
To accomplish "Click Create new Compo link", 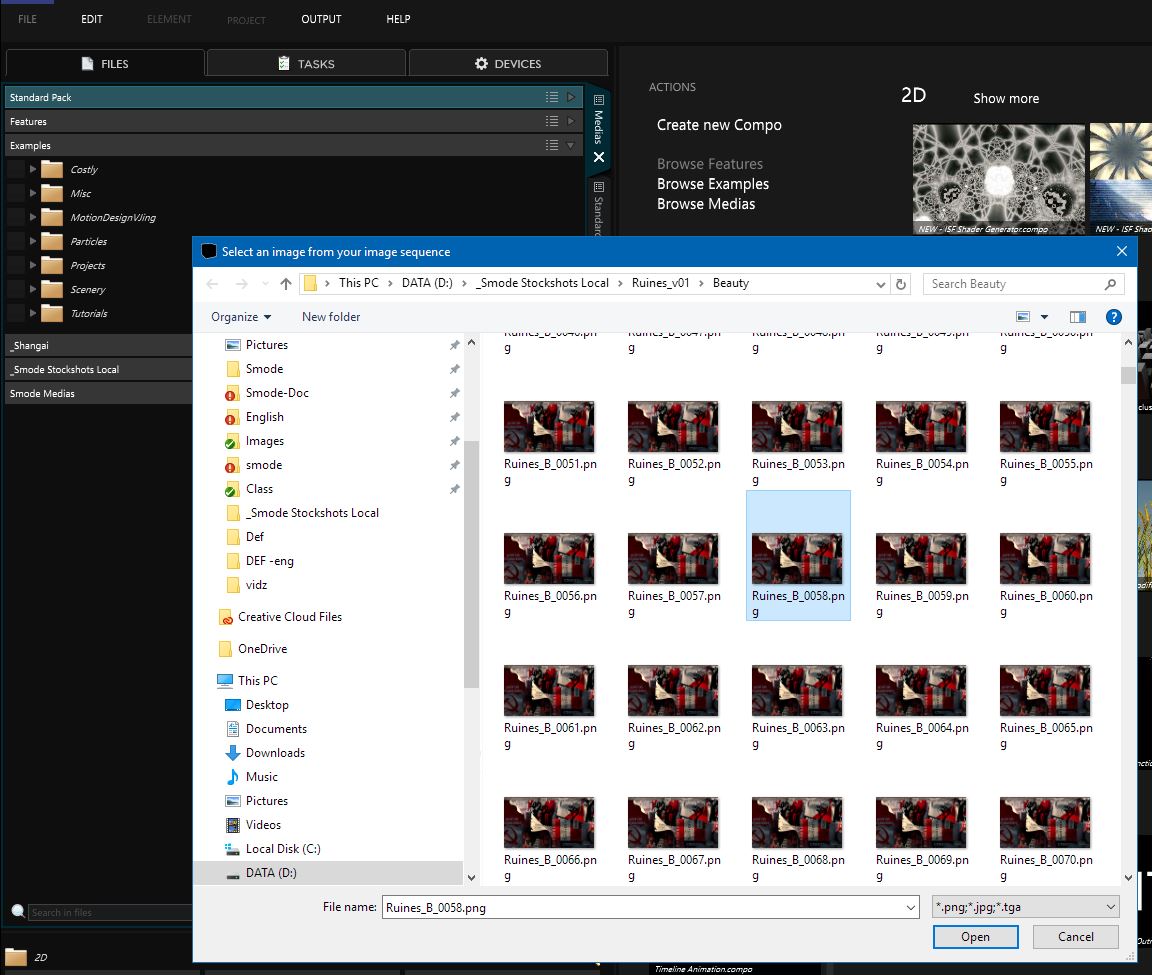I will 719,125.
